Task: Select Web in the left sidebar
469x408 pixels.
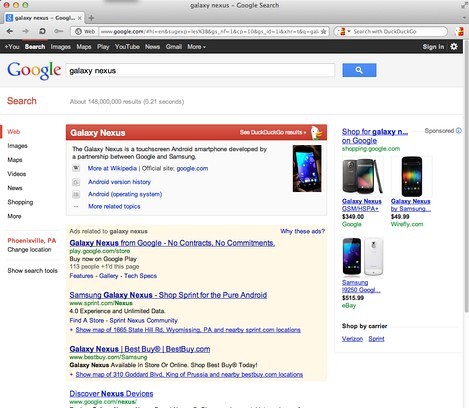Action: 14,132
